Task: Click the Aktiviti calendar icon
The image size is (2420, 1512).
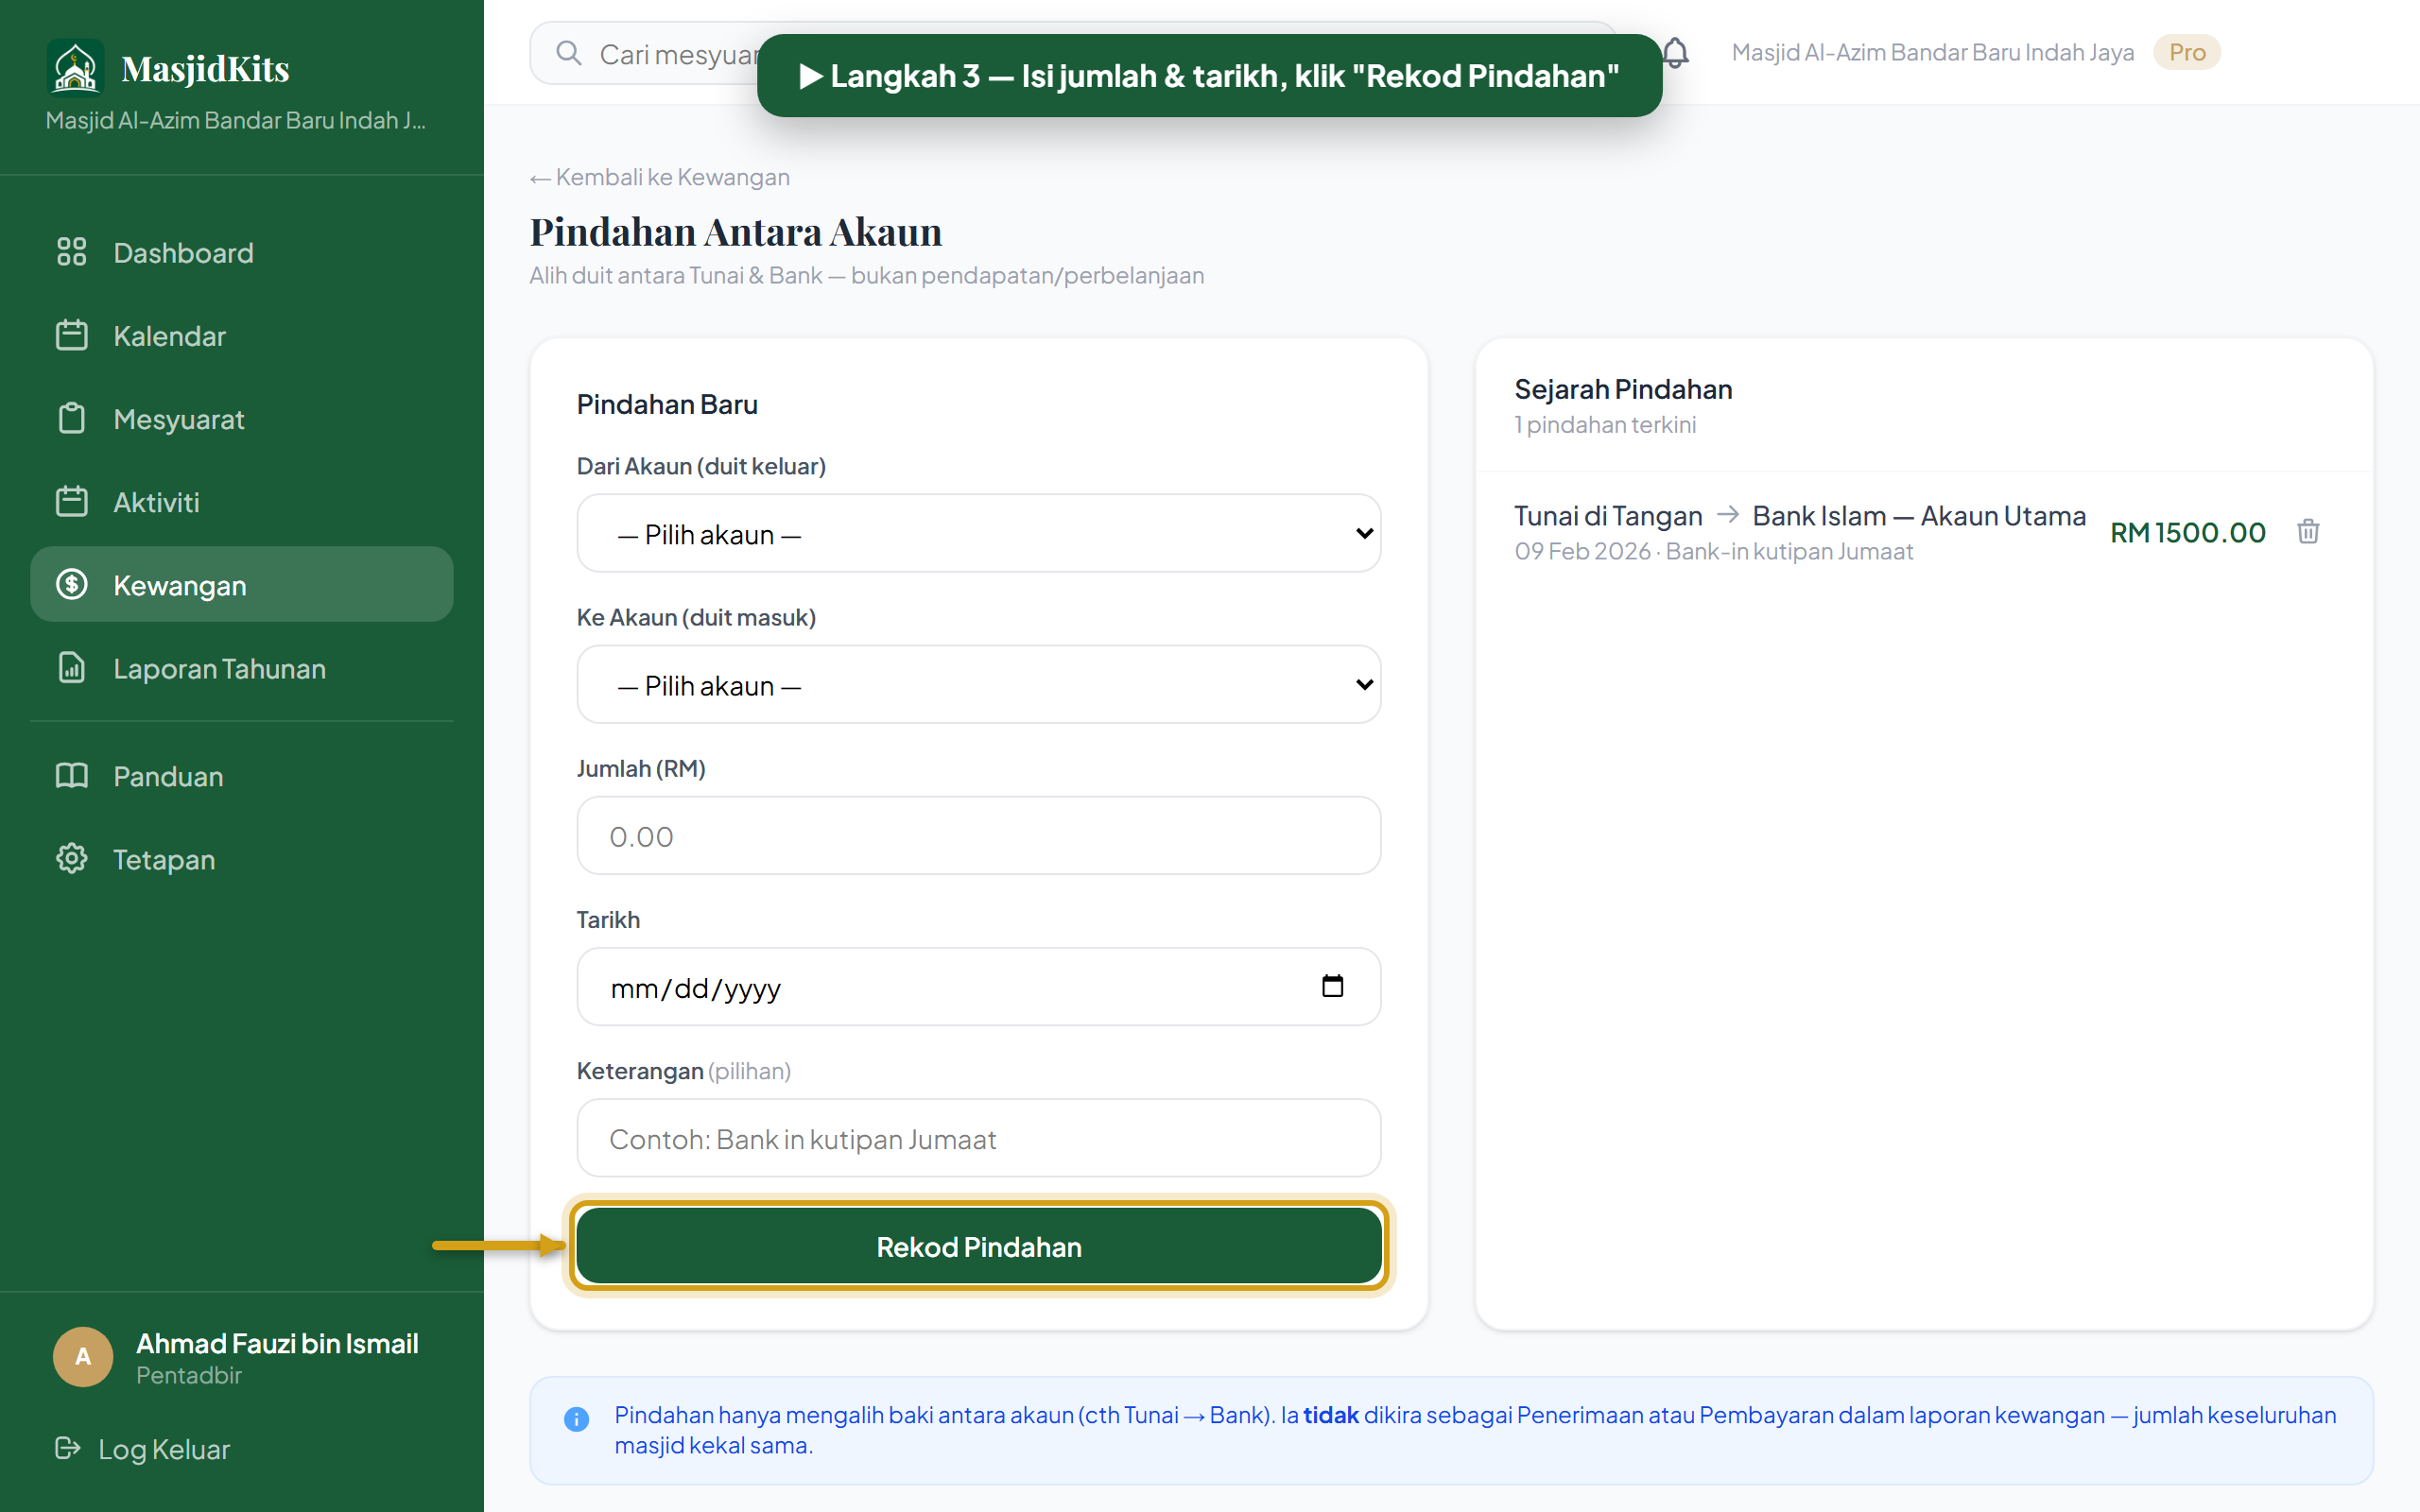Action: (x=71, y=501)
